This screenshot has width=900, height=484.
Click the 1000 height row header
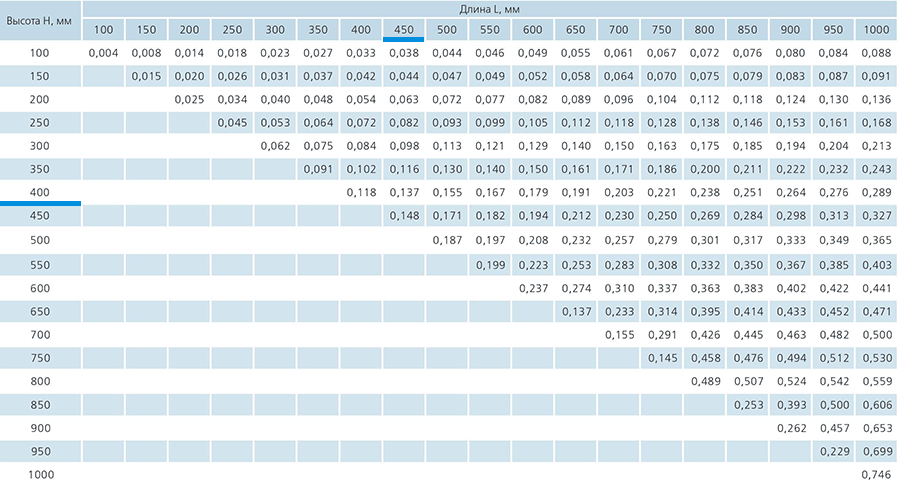click(40, 475)
